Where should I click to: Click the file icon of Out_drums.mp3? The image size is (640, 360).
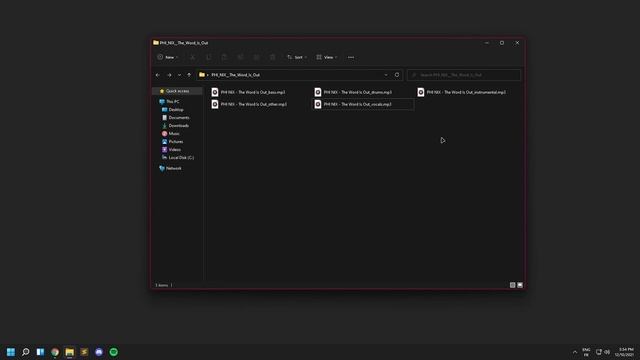(x=318, y=92)
